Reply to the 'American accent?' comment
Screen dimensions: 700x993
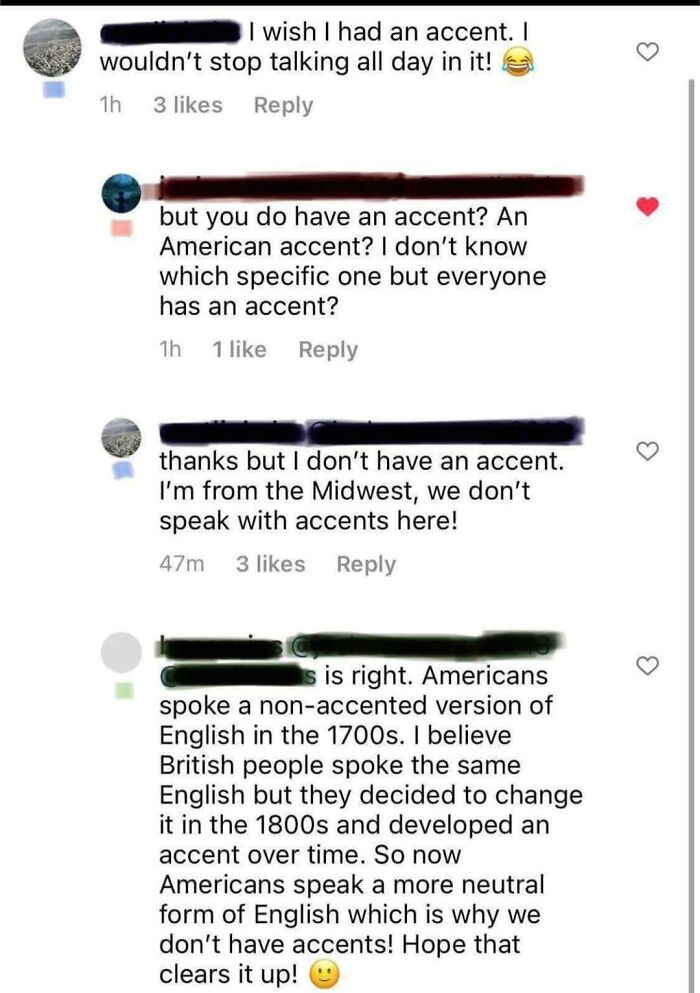point(328,350)
